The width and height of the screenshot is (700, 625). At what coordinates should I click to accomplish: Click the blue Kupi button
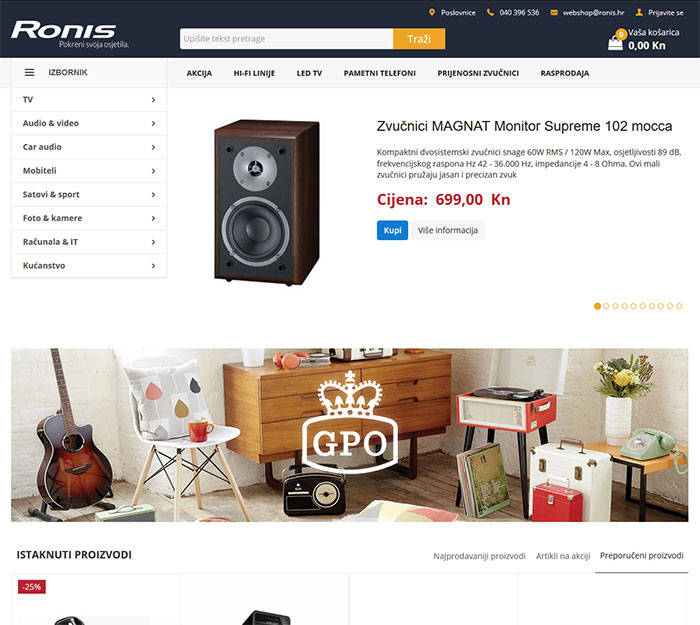[392, 230]
